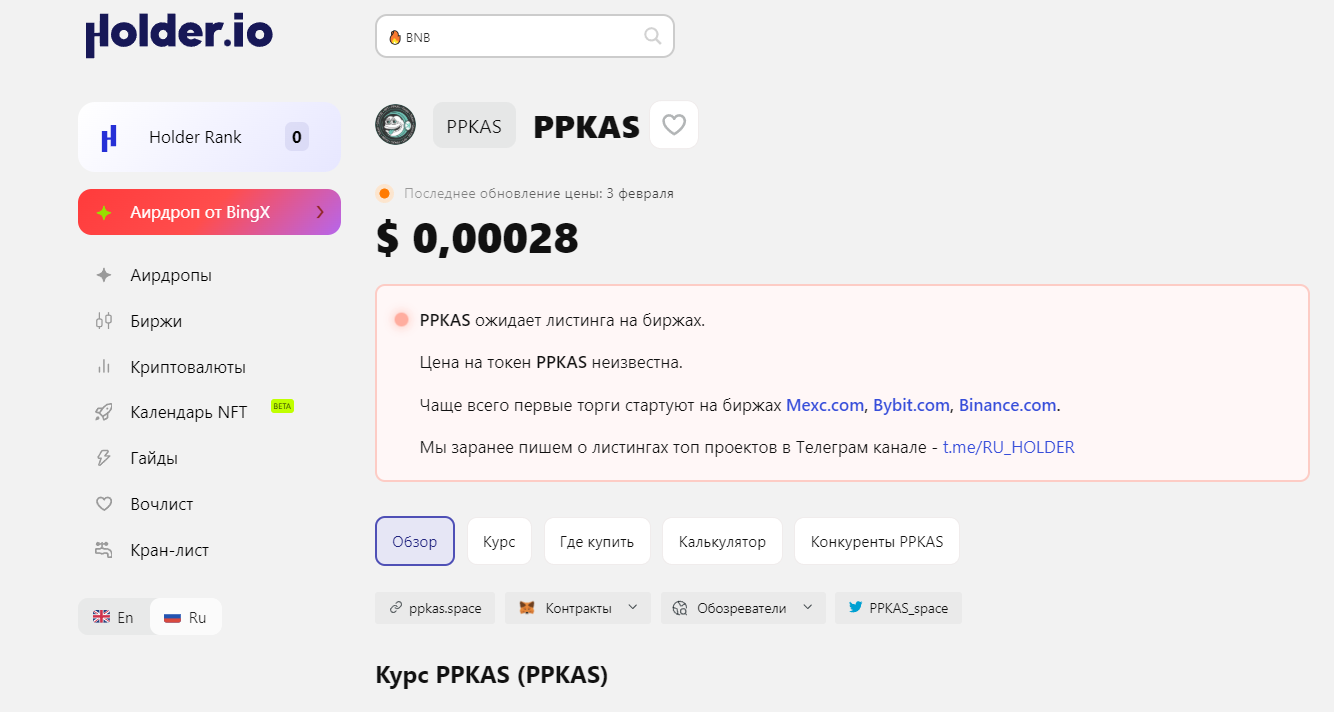
Task: Expand the BingX airdrop banner arrow
Action: [320, 212]
